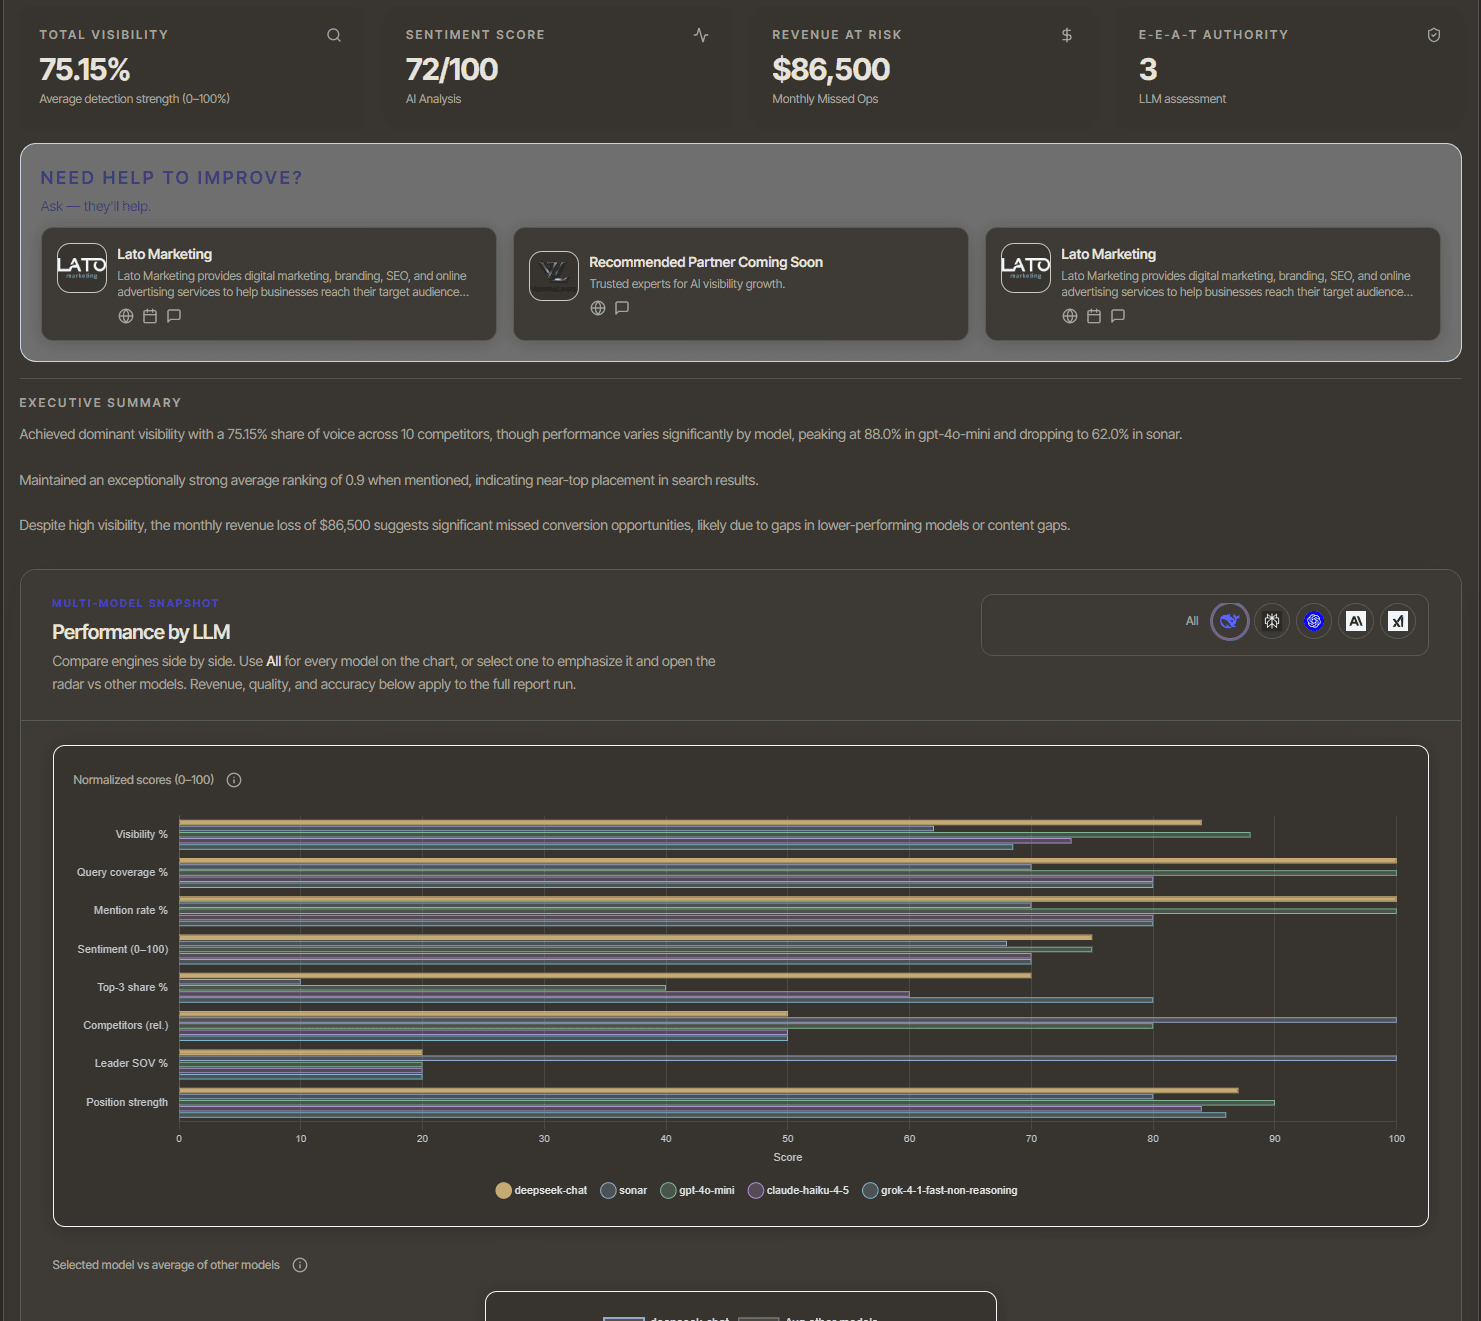Click the '$86,500' revenue at risk value

[x=831, y=70]
